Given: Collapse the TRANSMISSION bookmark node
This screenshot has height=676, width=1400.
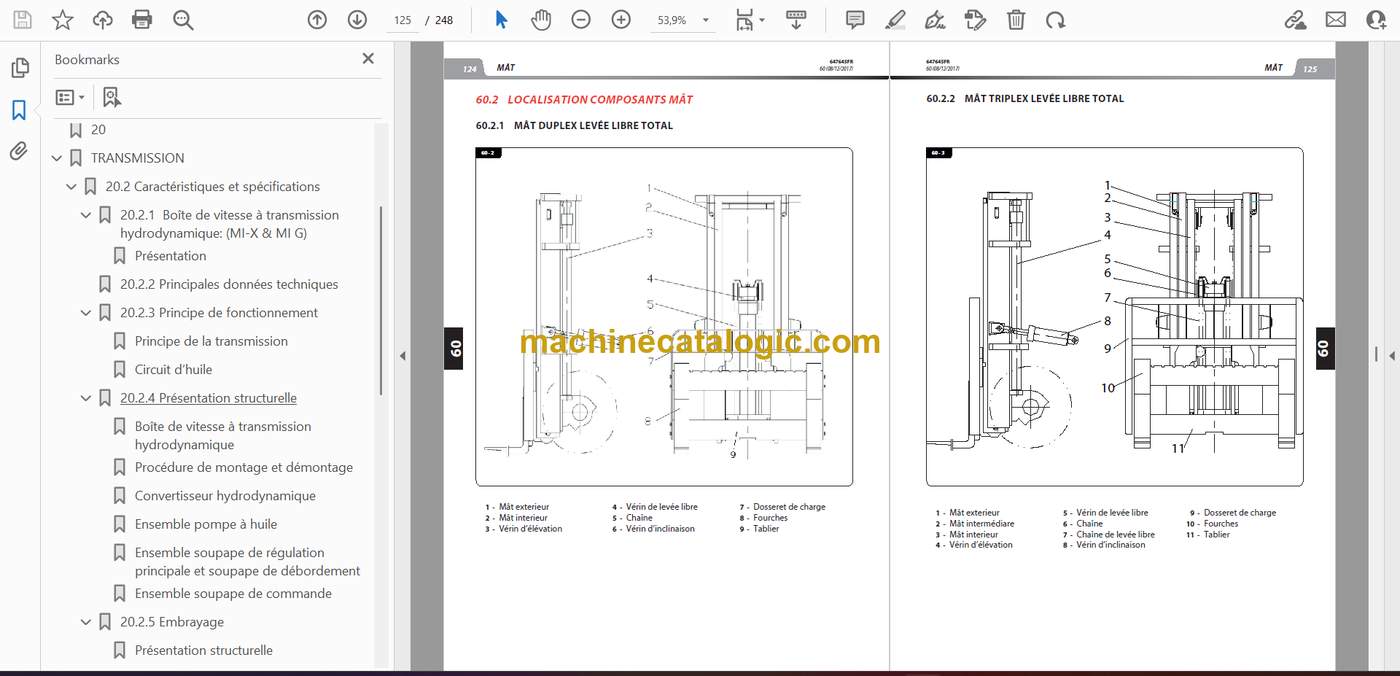Looking at the screenshot, I should click(x=57, y=158).
